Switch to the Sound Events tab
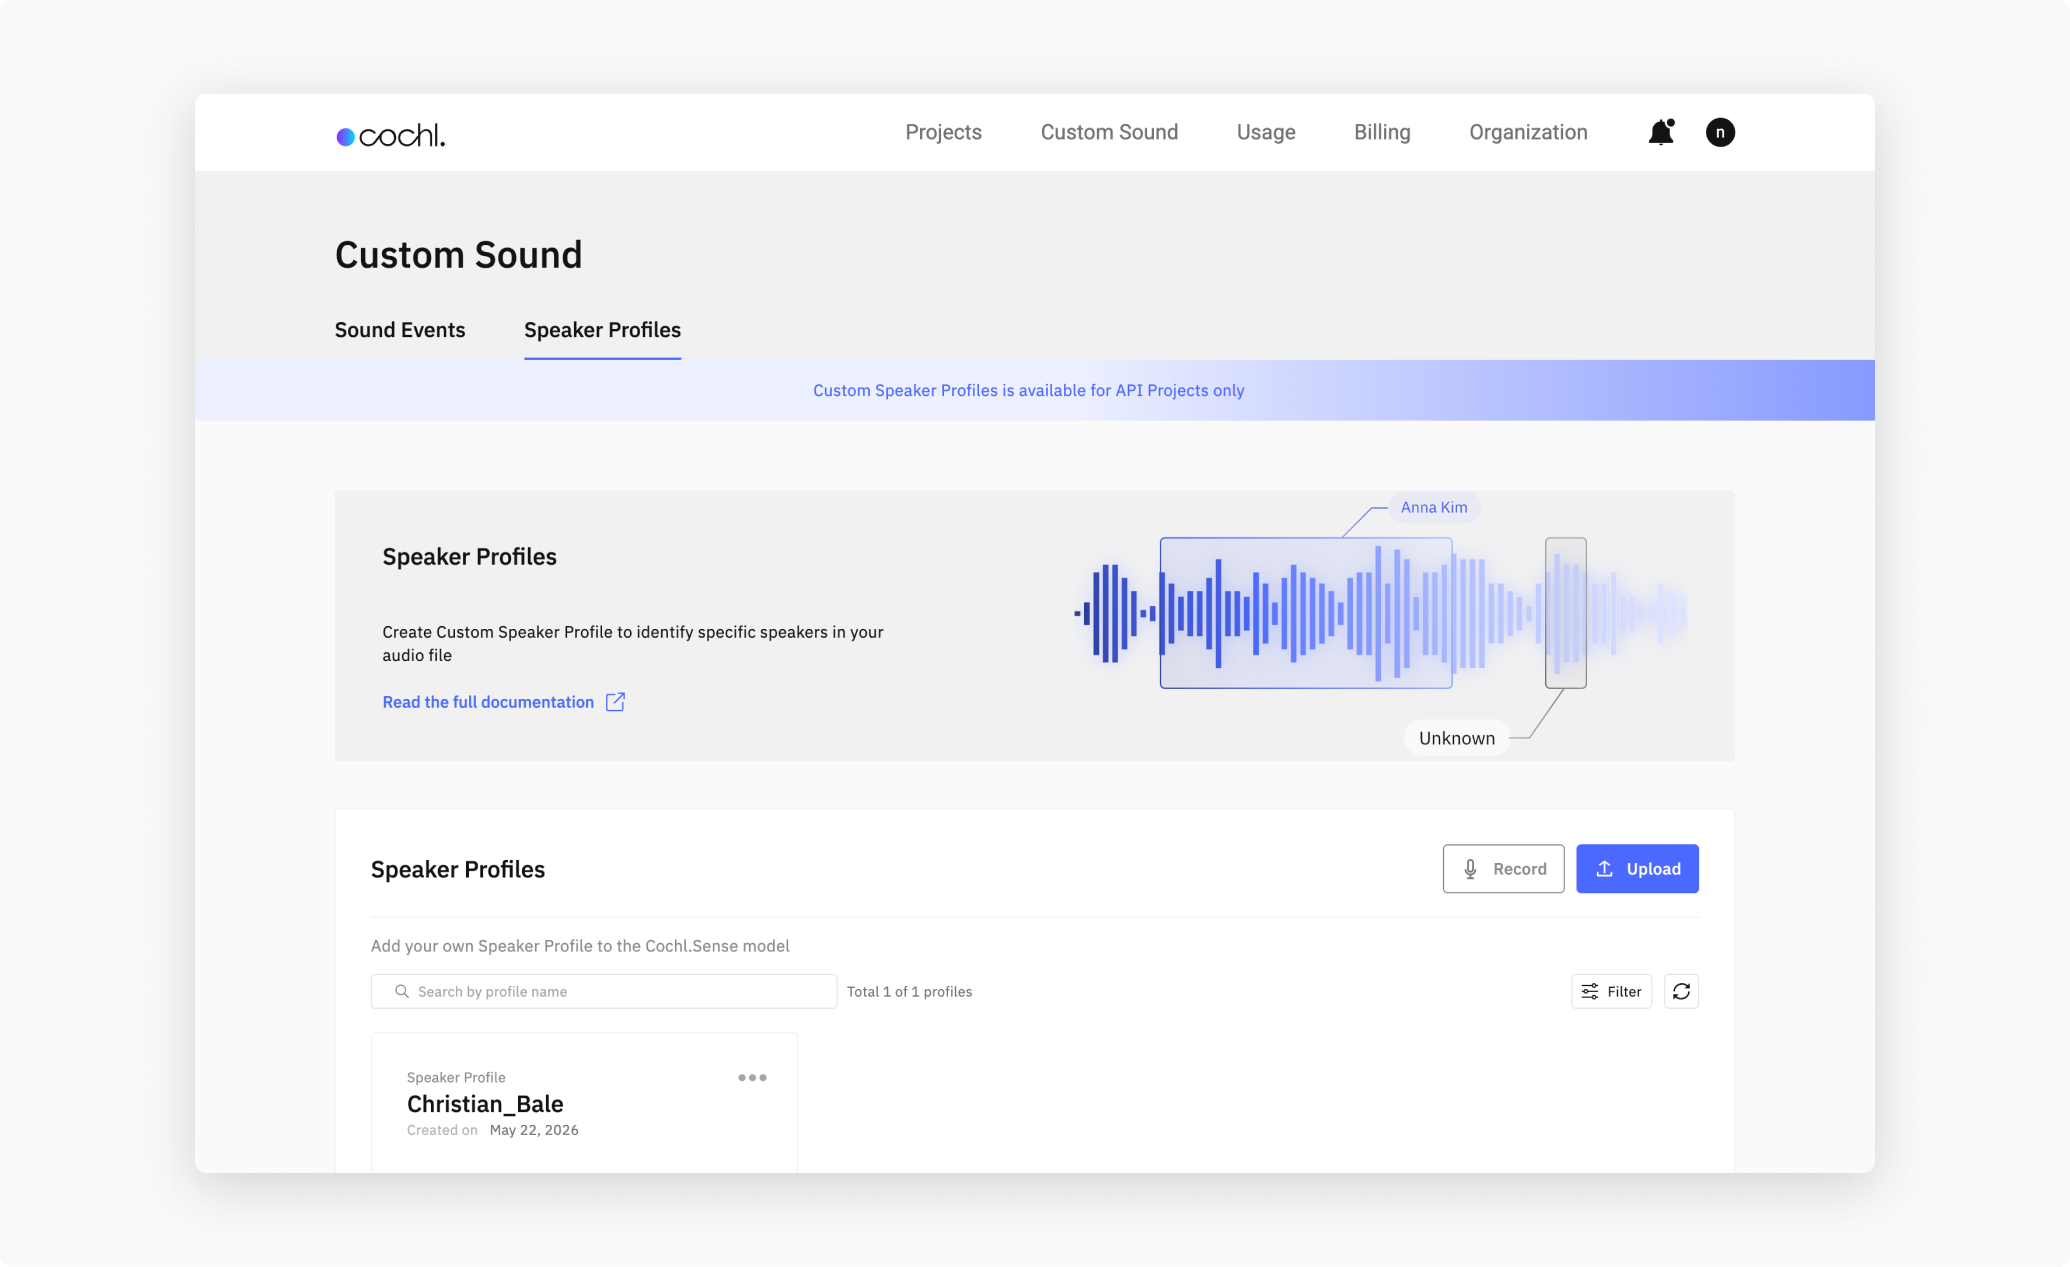 pos(400,330)
